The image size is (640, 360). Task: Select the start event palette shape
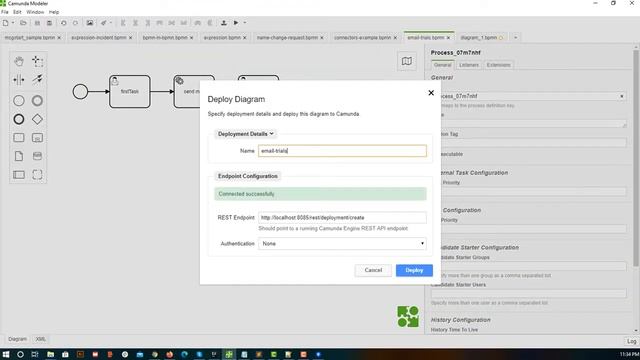(x=19, y=100)
